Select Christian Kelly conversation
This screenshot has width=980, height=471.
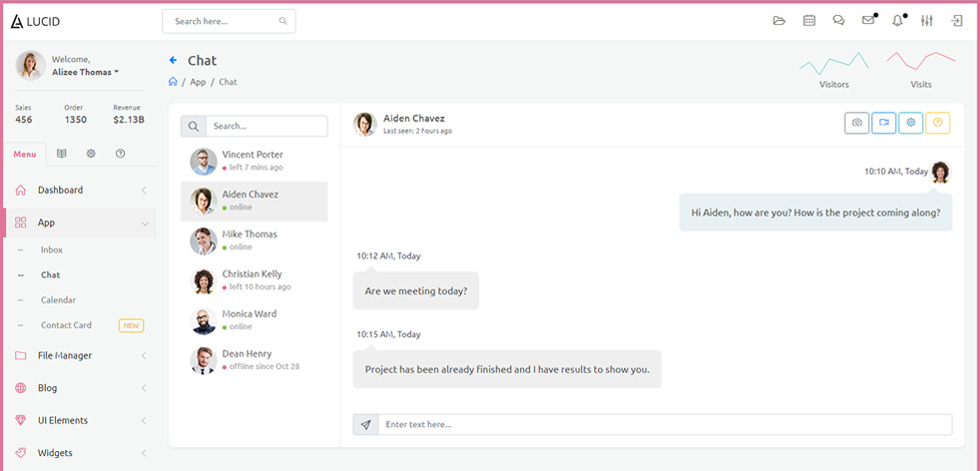254,280
